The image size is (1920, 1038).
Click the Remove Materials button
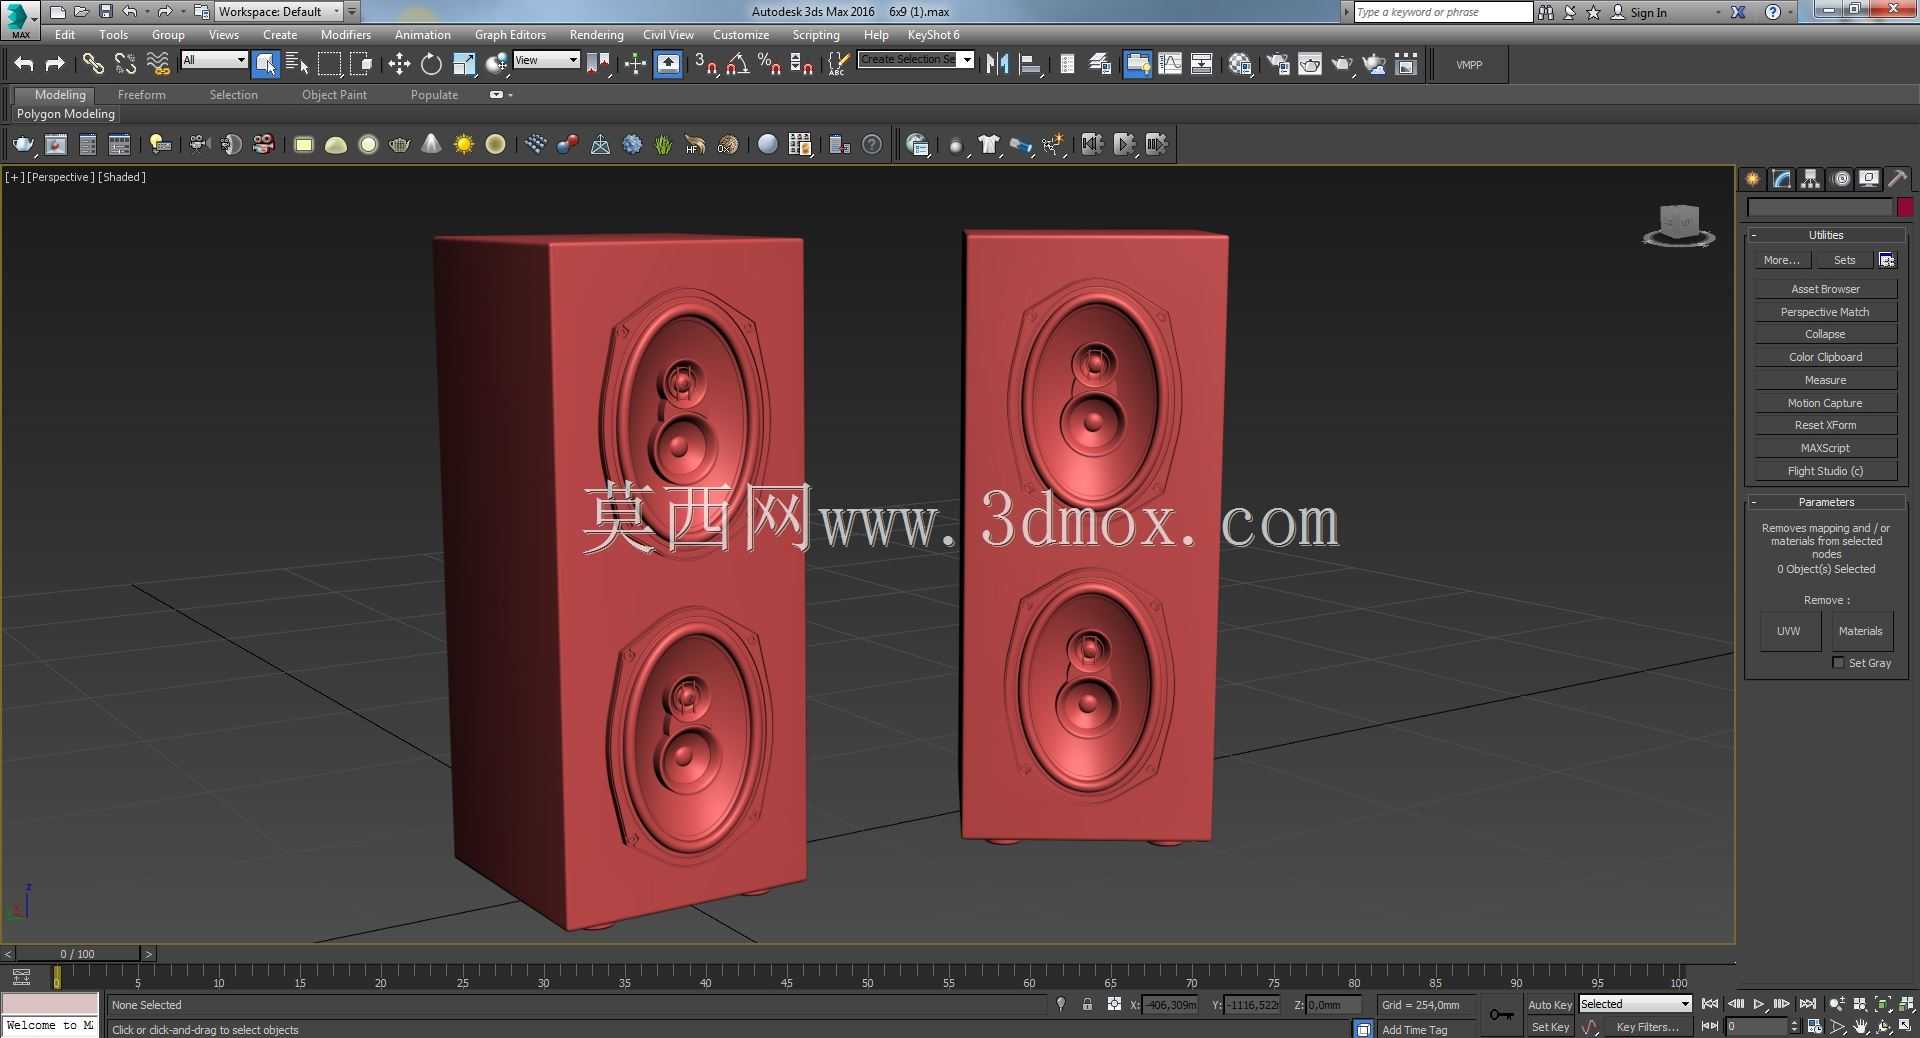pyautogui.click(x=1860, y=631)
